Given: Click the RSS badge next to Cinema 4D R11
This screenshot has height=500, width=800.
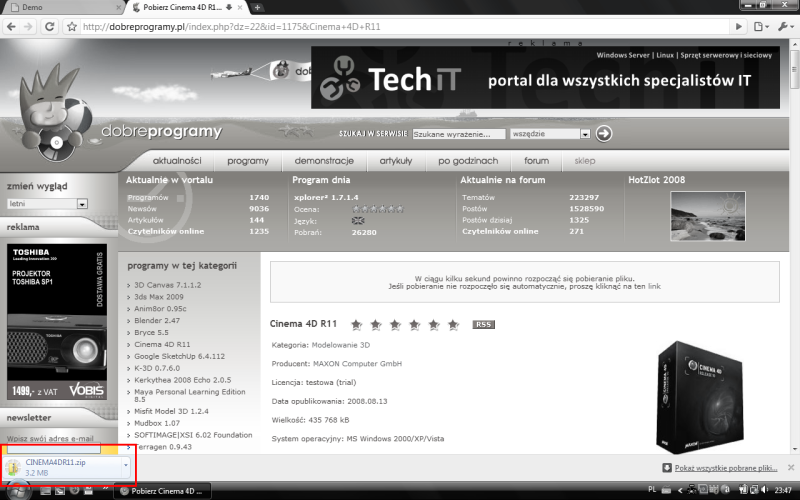Looking at the screenshot, I should tap(483, 324).
